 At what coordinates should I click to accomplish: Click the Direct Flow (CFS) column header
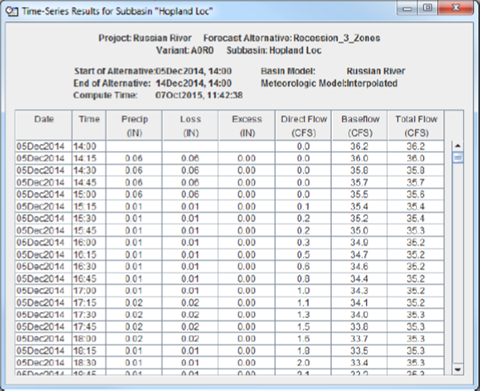point(303,126)
